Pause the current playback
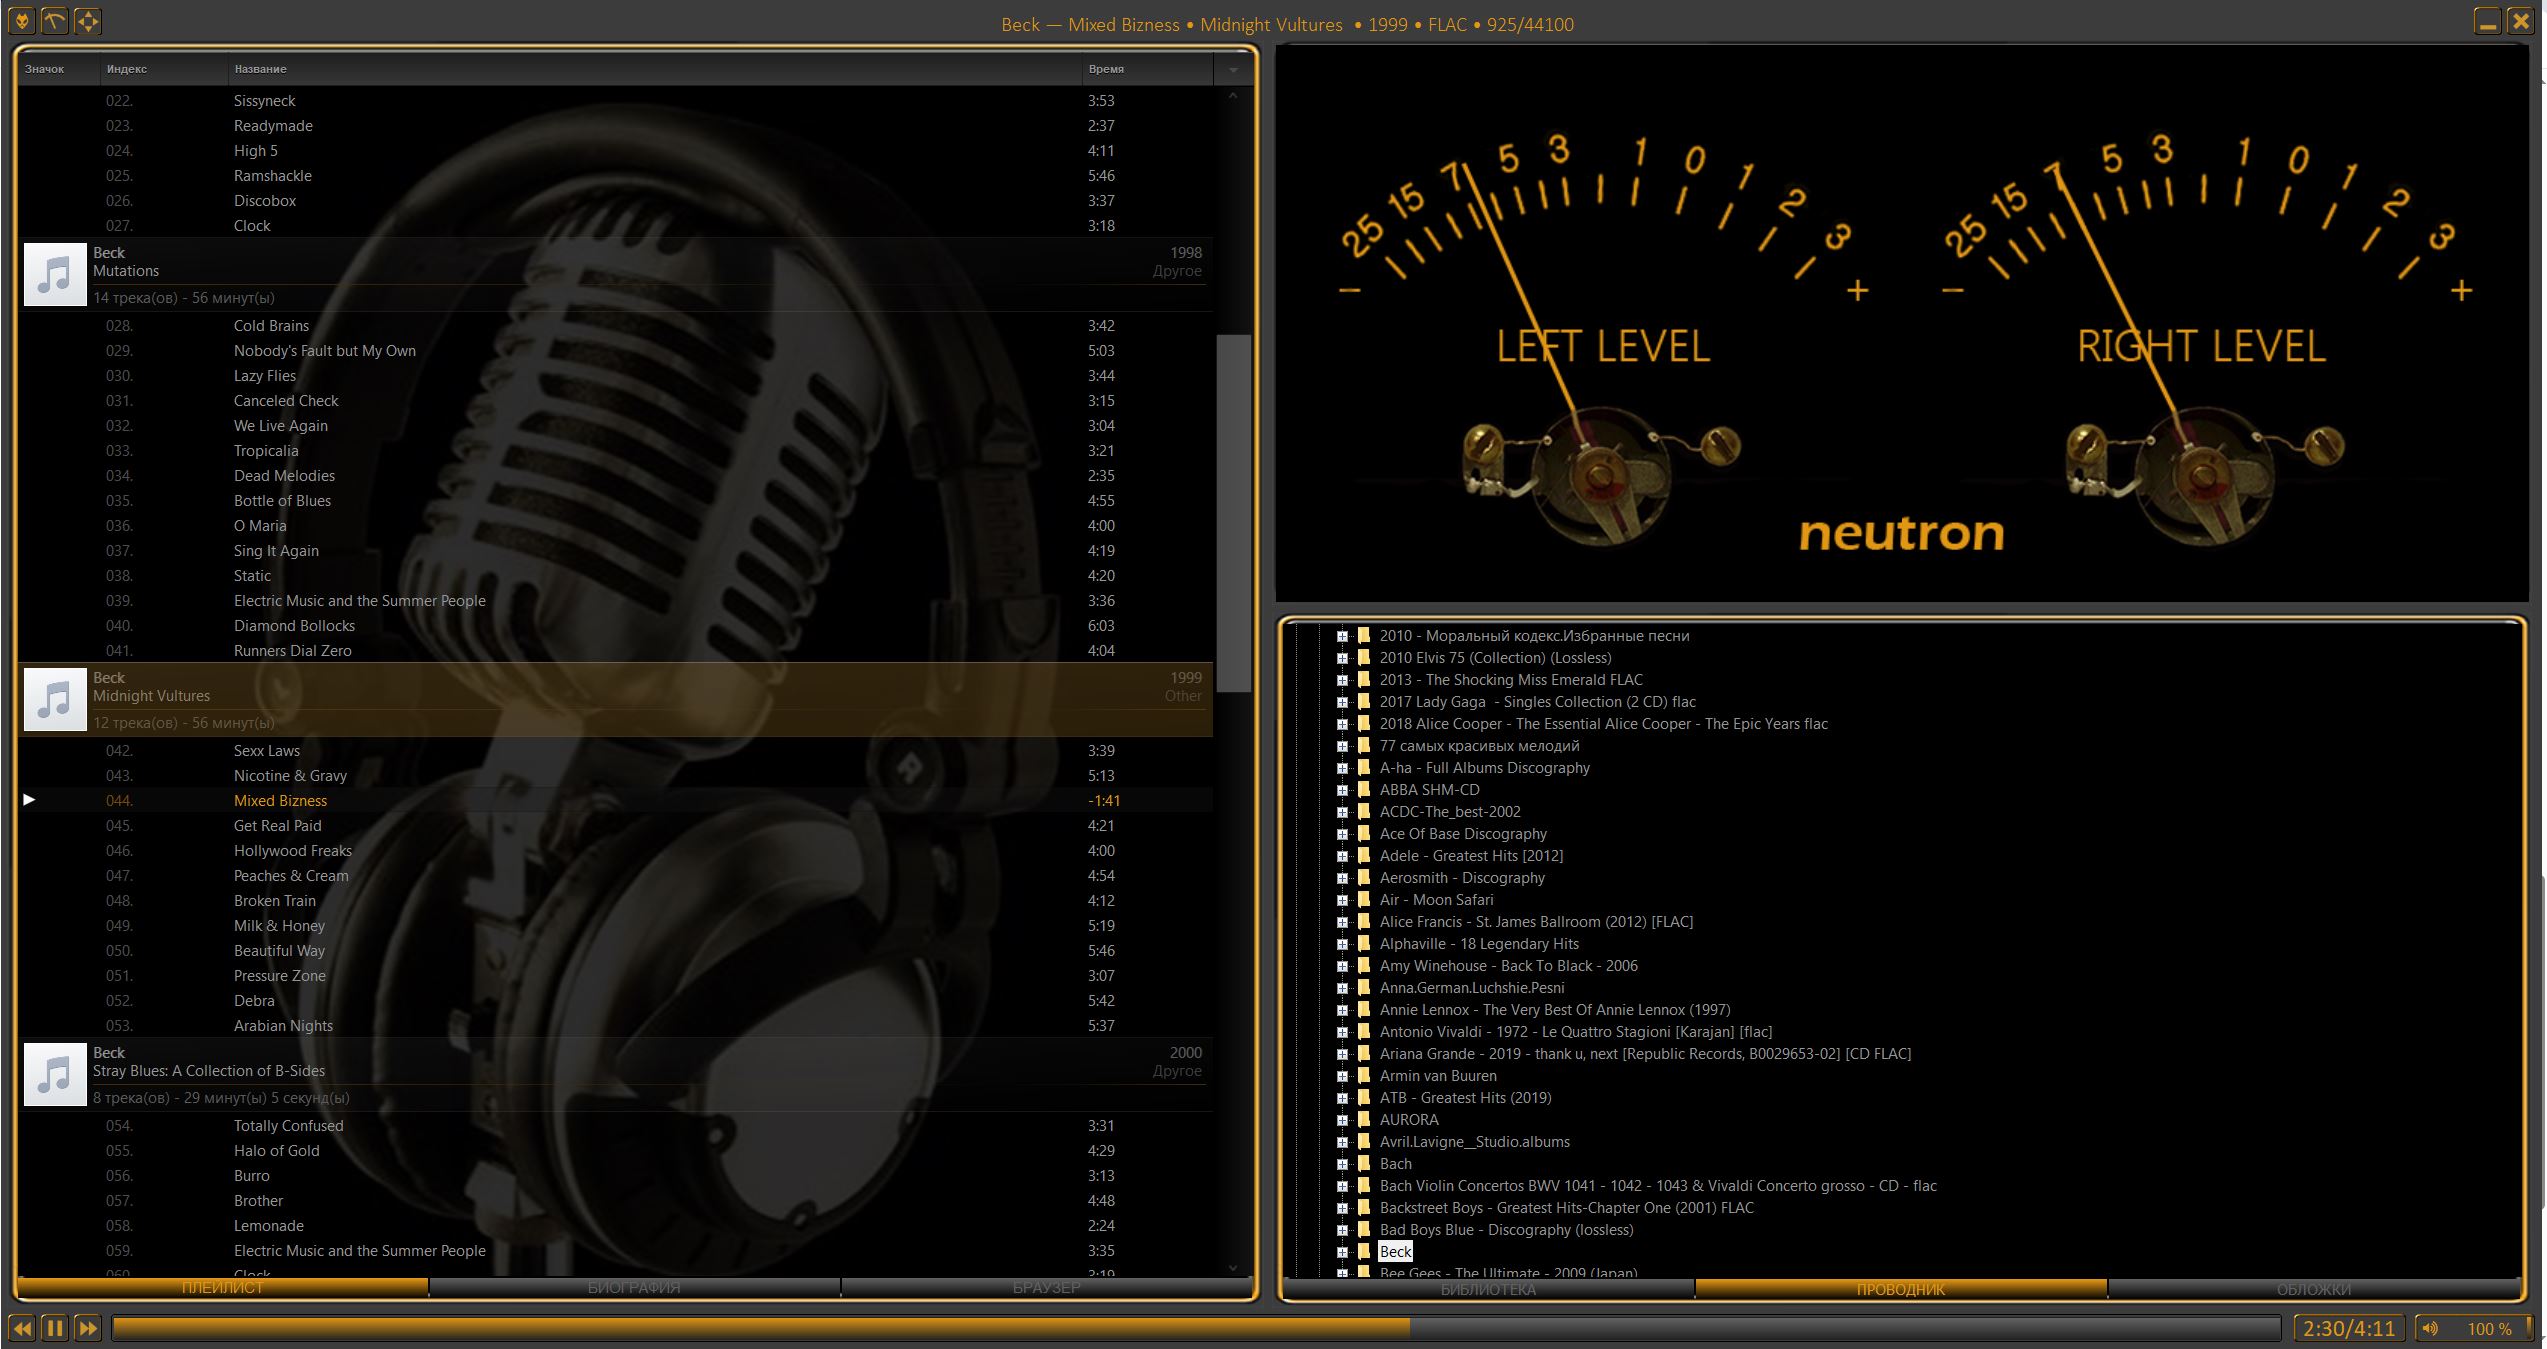2547x1349 pixels. coord(55,1328)
